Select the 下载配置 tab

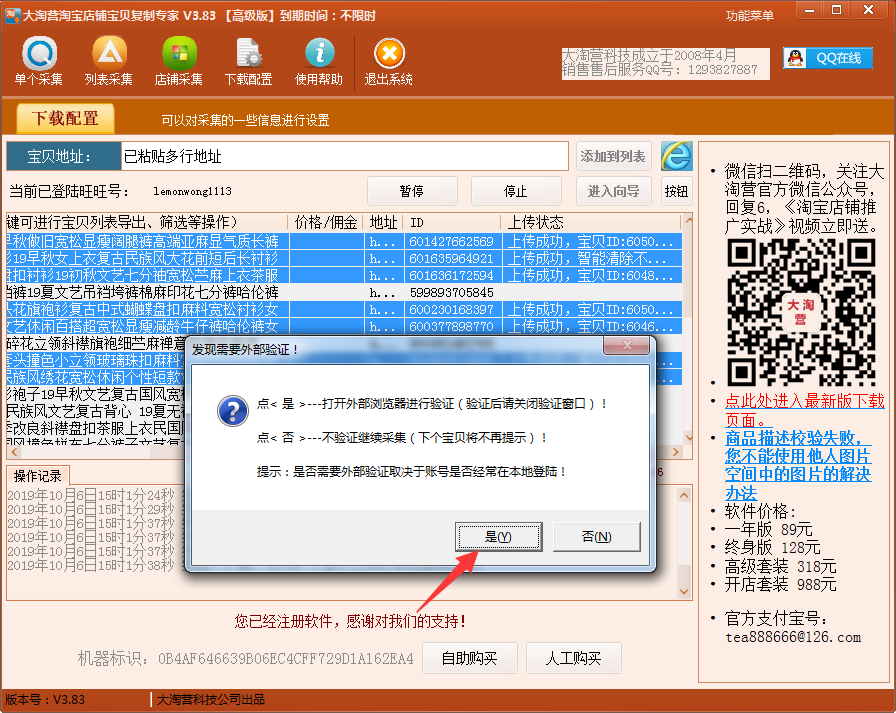tap(65, 118)
